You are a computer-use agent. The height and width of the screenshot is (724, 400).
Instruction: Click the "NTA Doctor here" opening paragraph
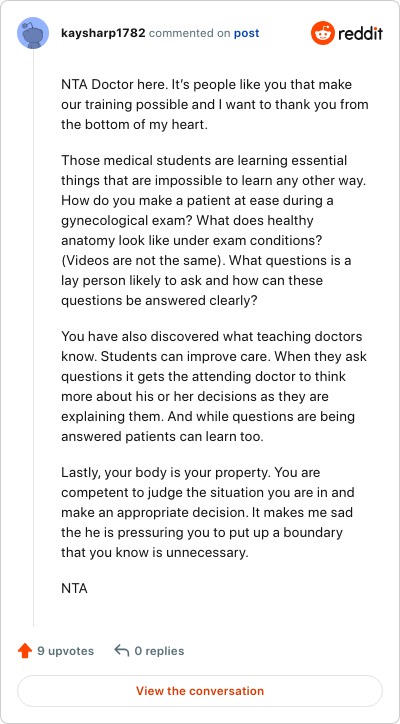[215, 105]
